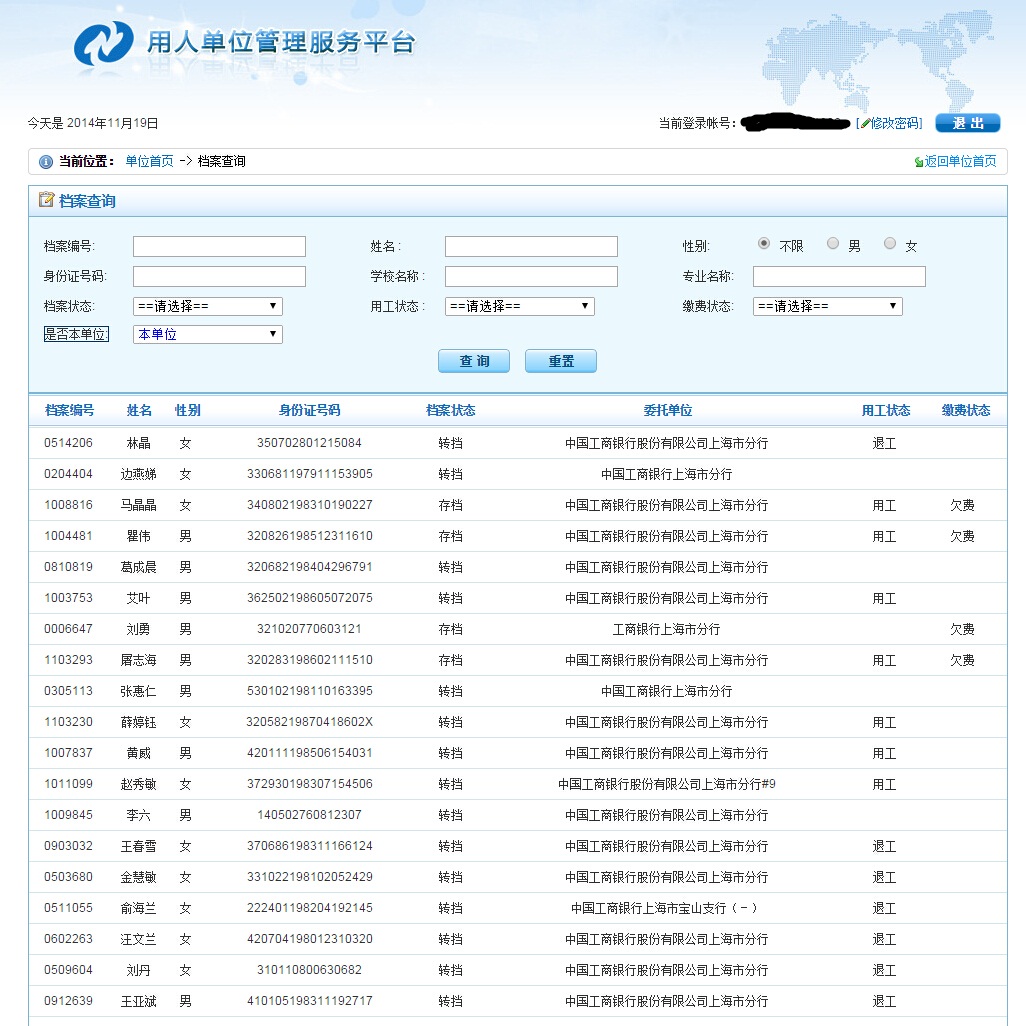Focus the 专业名称 input field

(x=840, y=277)
